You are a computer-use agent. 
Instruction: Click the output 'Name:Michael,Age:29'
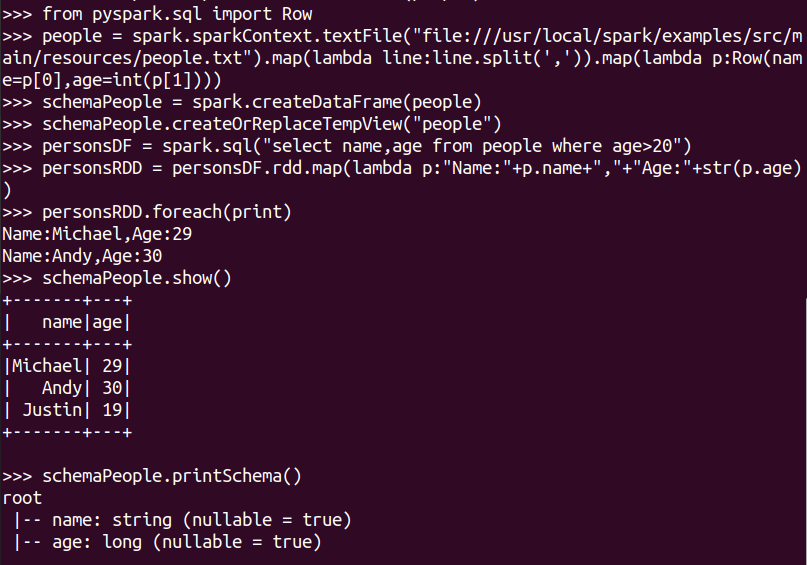pyautogui.click(x=97, y=234)
